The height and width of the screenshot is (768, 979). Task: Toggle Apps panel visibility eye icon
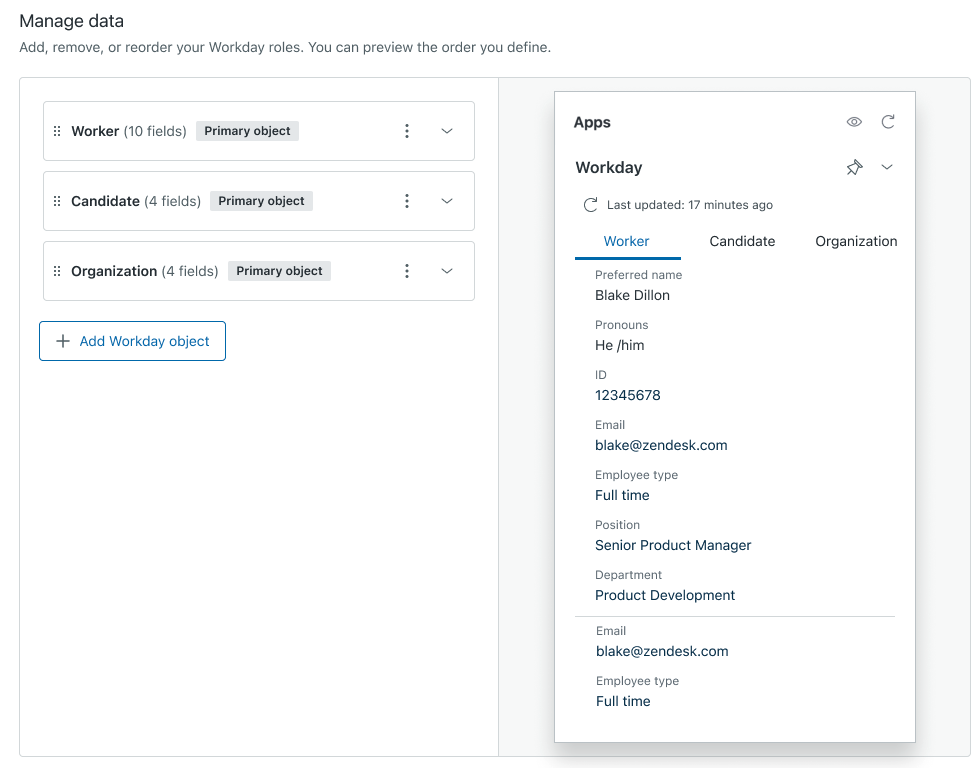click(x=854, y=122)
